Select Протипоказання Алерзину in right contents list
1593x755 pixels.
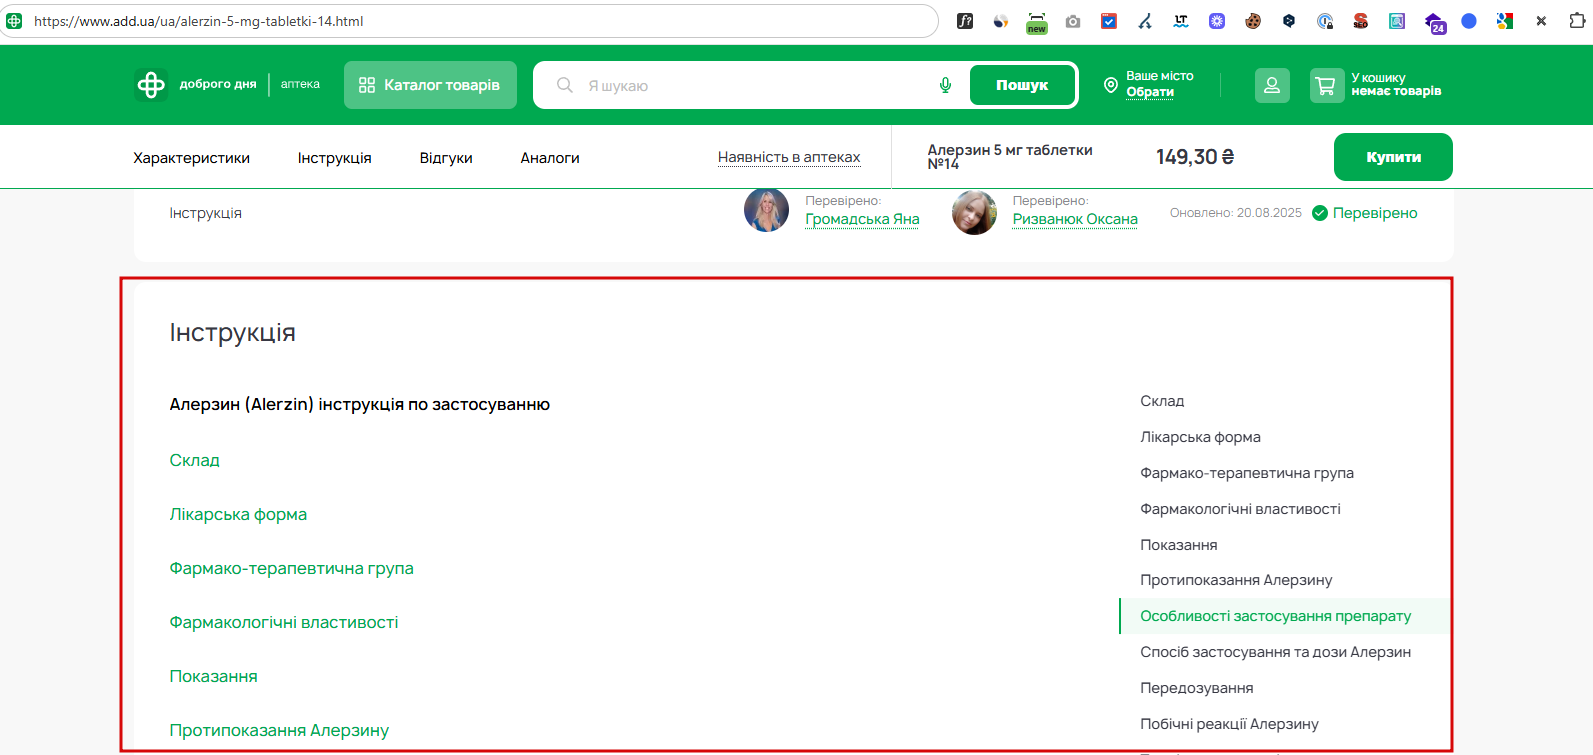pyautogui.click(x=1236, y=580)
